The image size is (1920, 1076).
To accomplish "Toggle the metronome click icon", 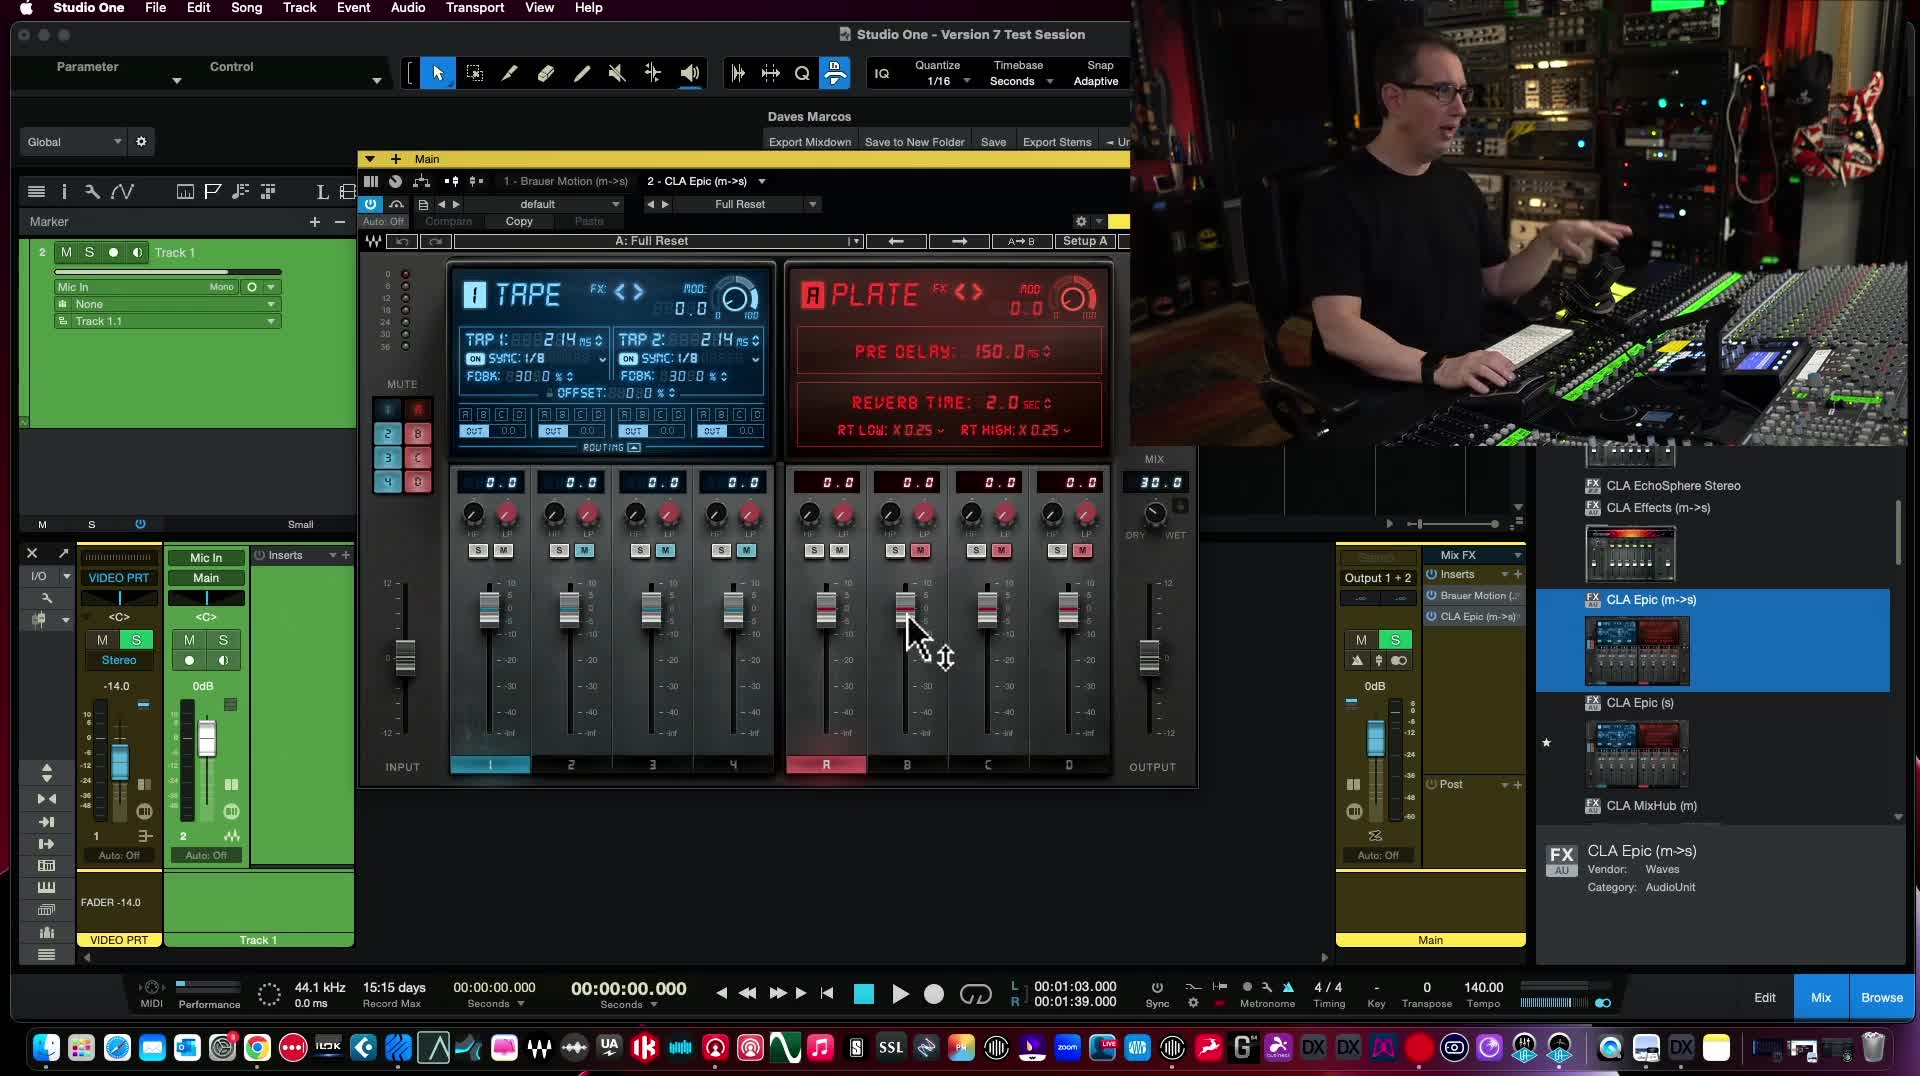I will 1288,986.
